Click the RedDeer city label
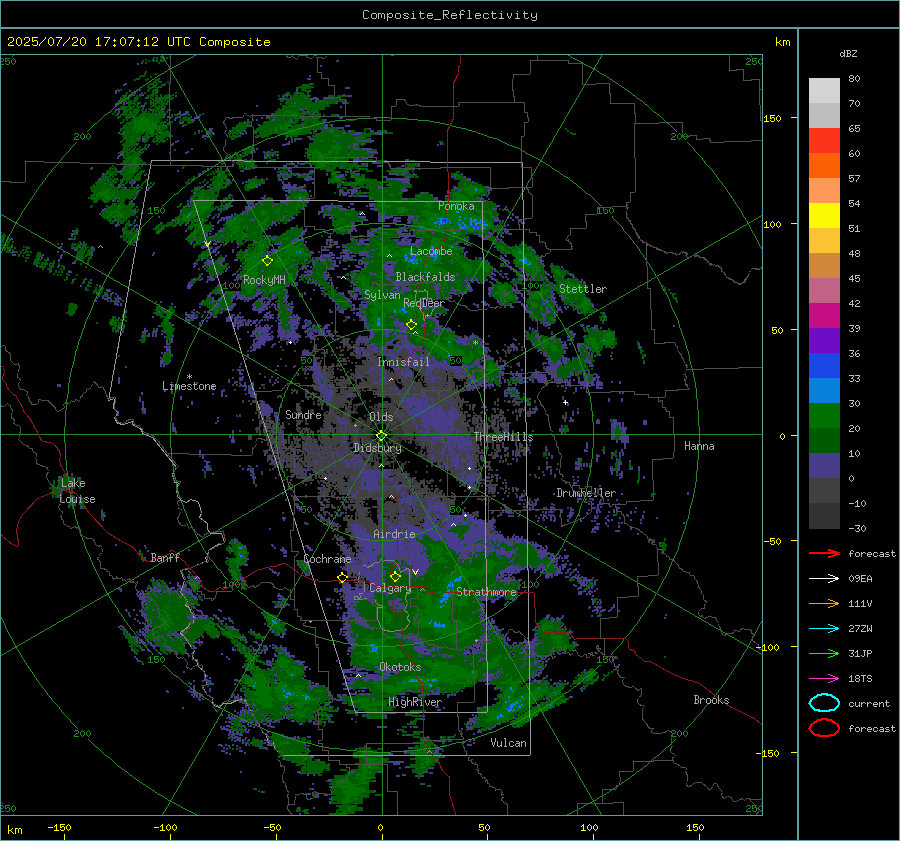 click(x=424, y=303)
